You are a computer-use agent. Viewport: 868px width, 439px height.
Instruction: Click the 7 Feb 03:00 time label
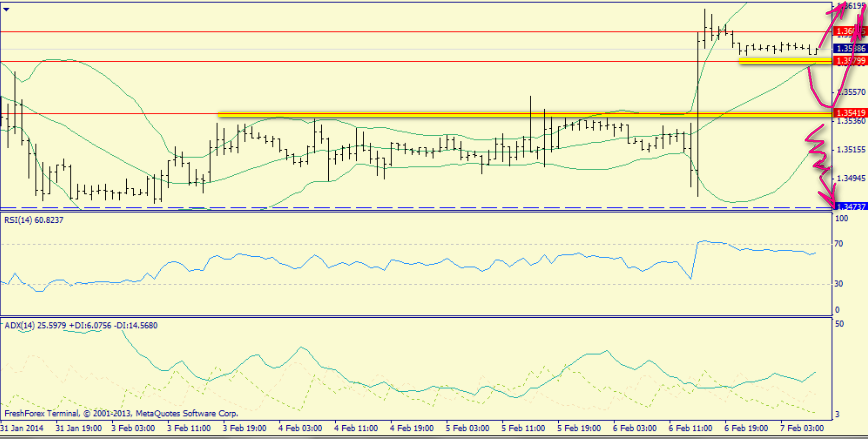[802, 428]
